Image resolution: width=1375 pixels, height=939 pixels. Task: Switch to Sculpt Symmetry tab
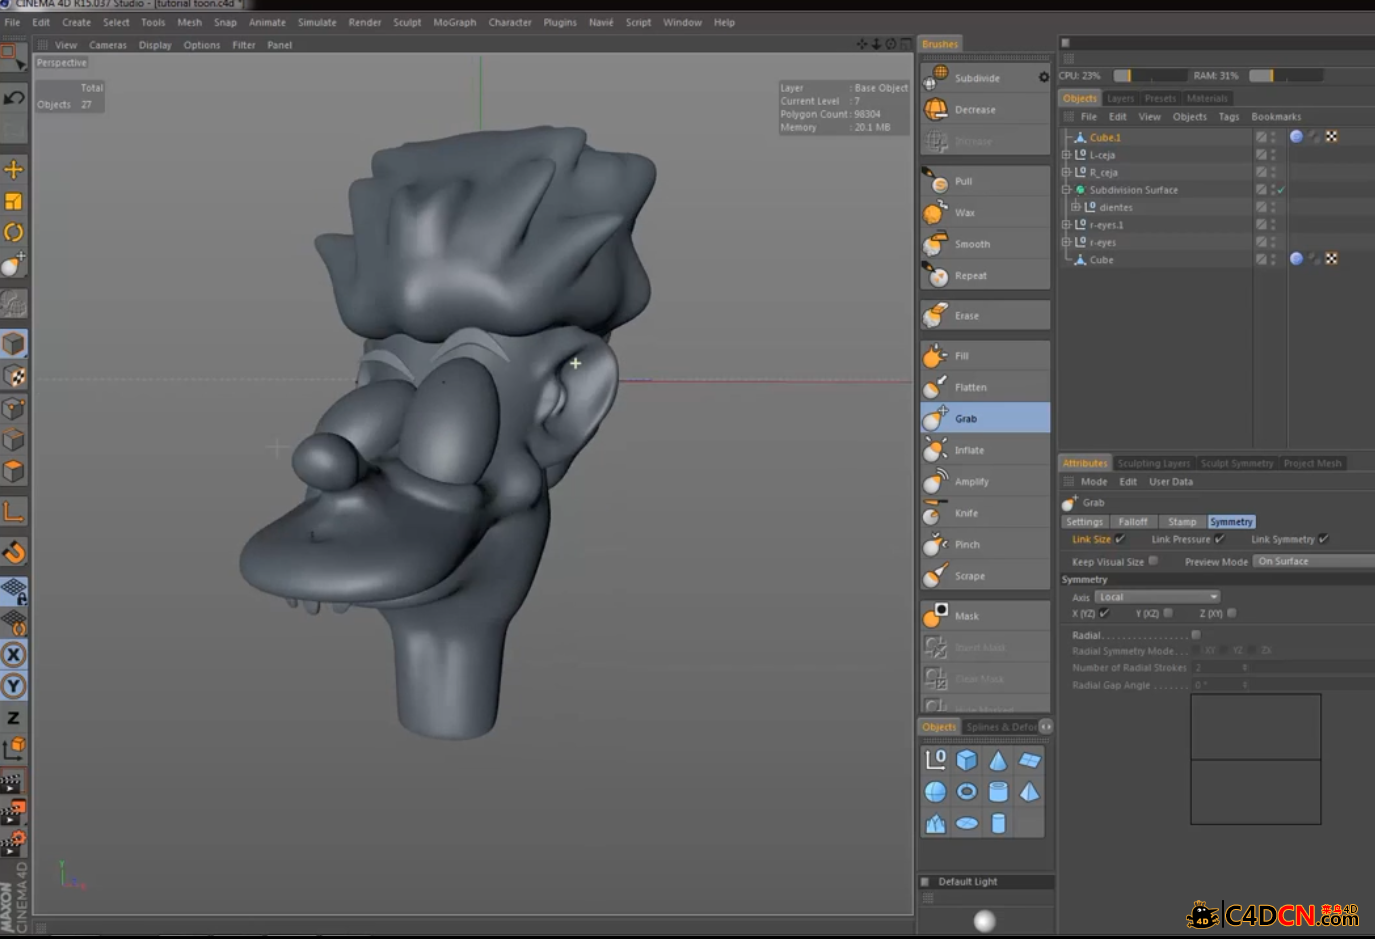1237,463
